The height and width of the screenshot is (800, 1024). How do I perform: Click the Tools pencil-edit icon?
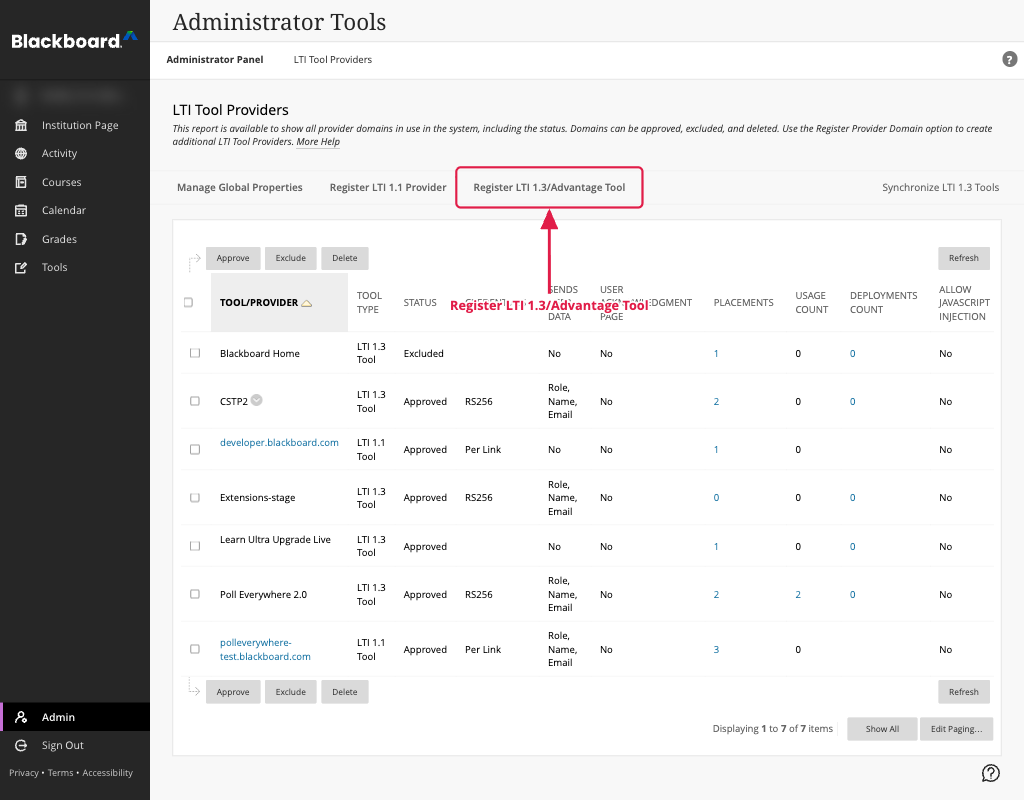21,267
